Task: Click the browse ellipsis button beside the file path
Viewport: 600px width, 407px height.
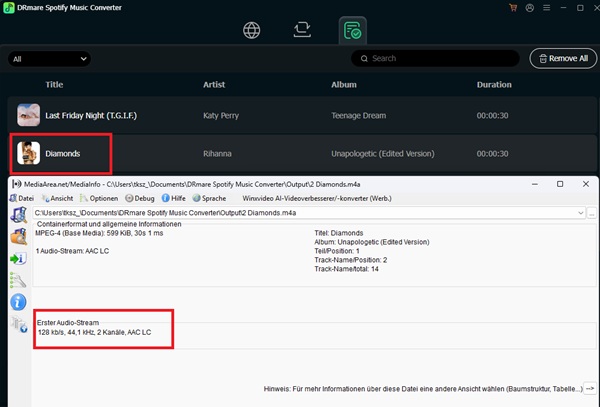Action: click(591, 213)
